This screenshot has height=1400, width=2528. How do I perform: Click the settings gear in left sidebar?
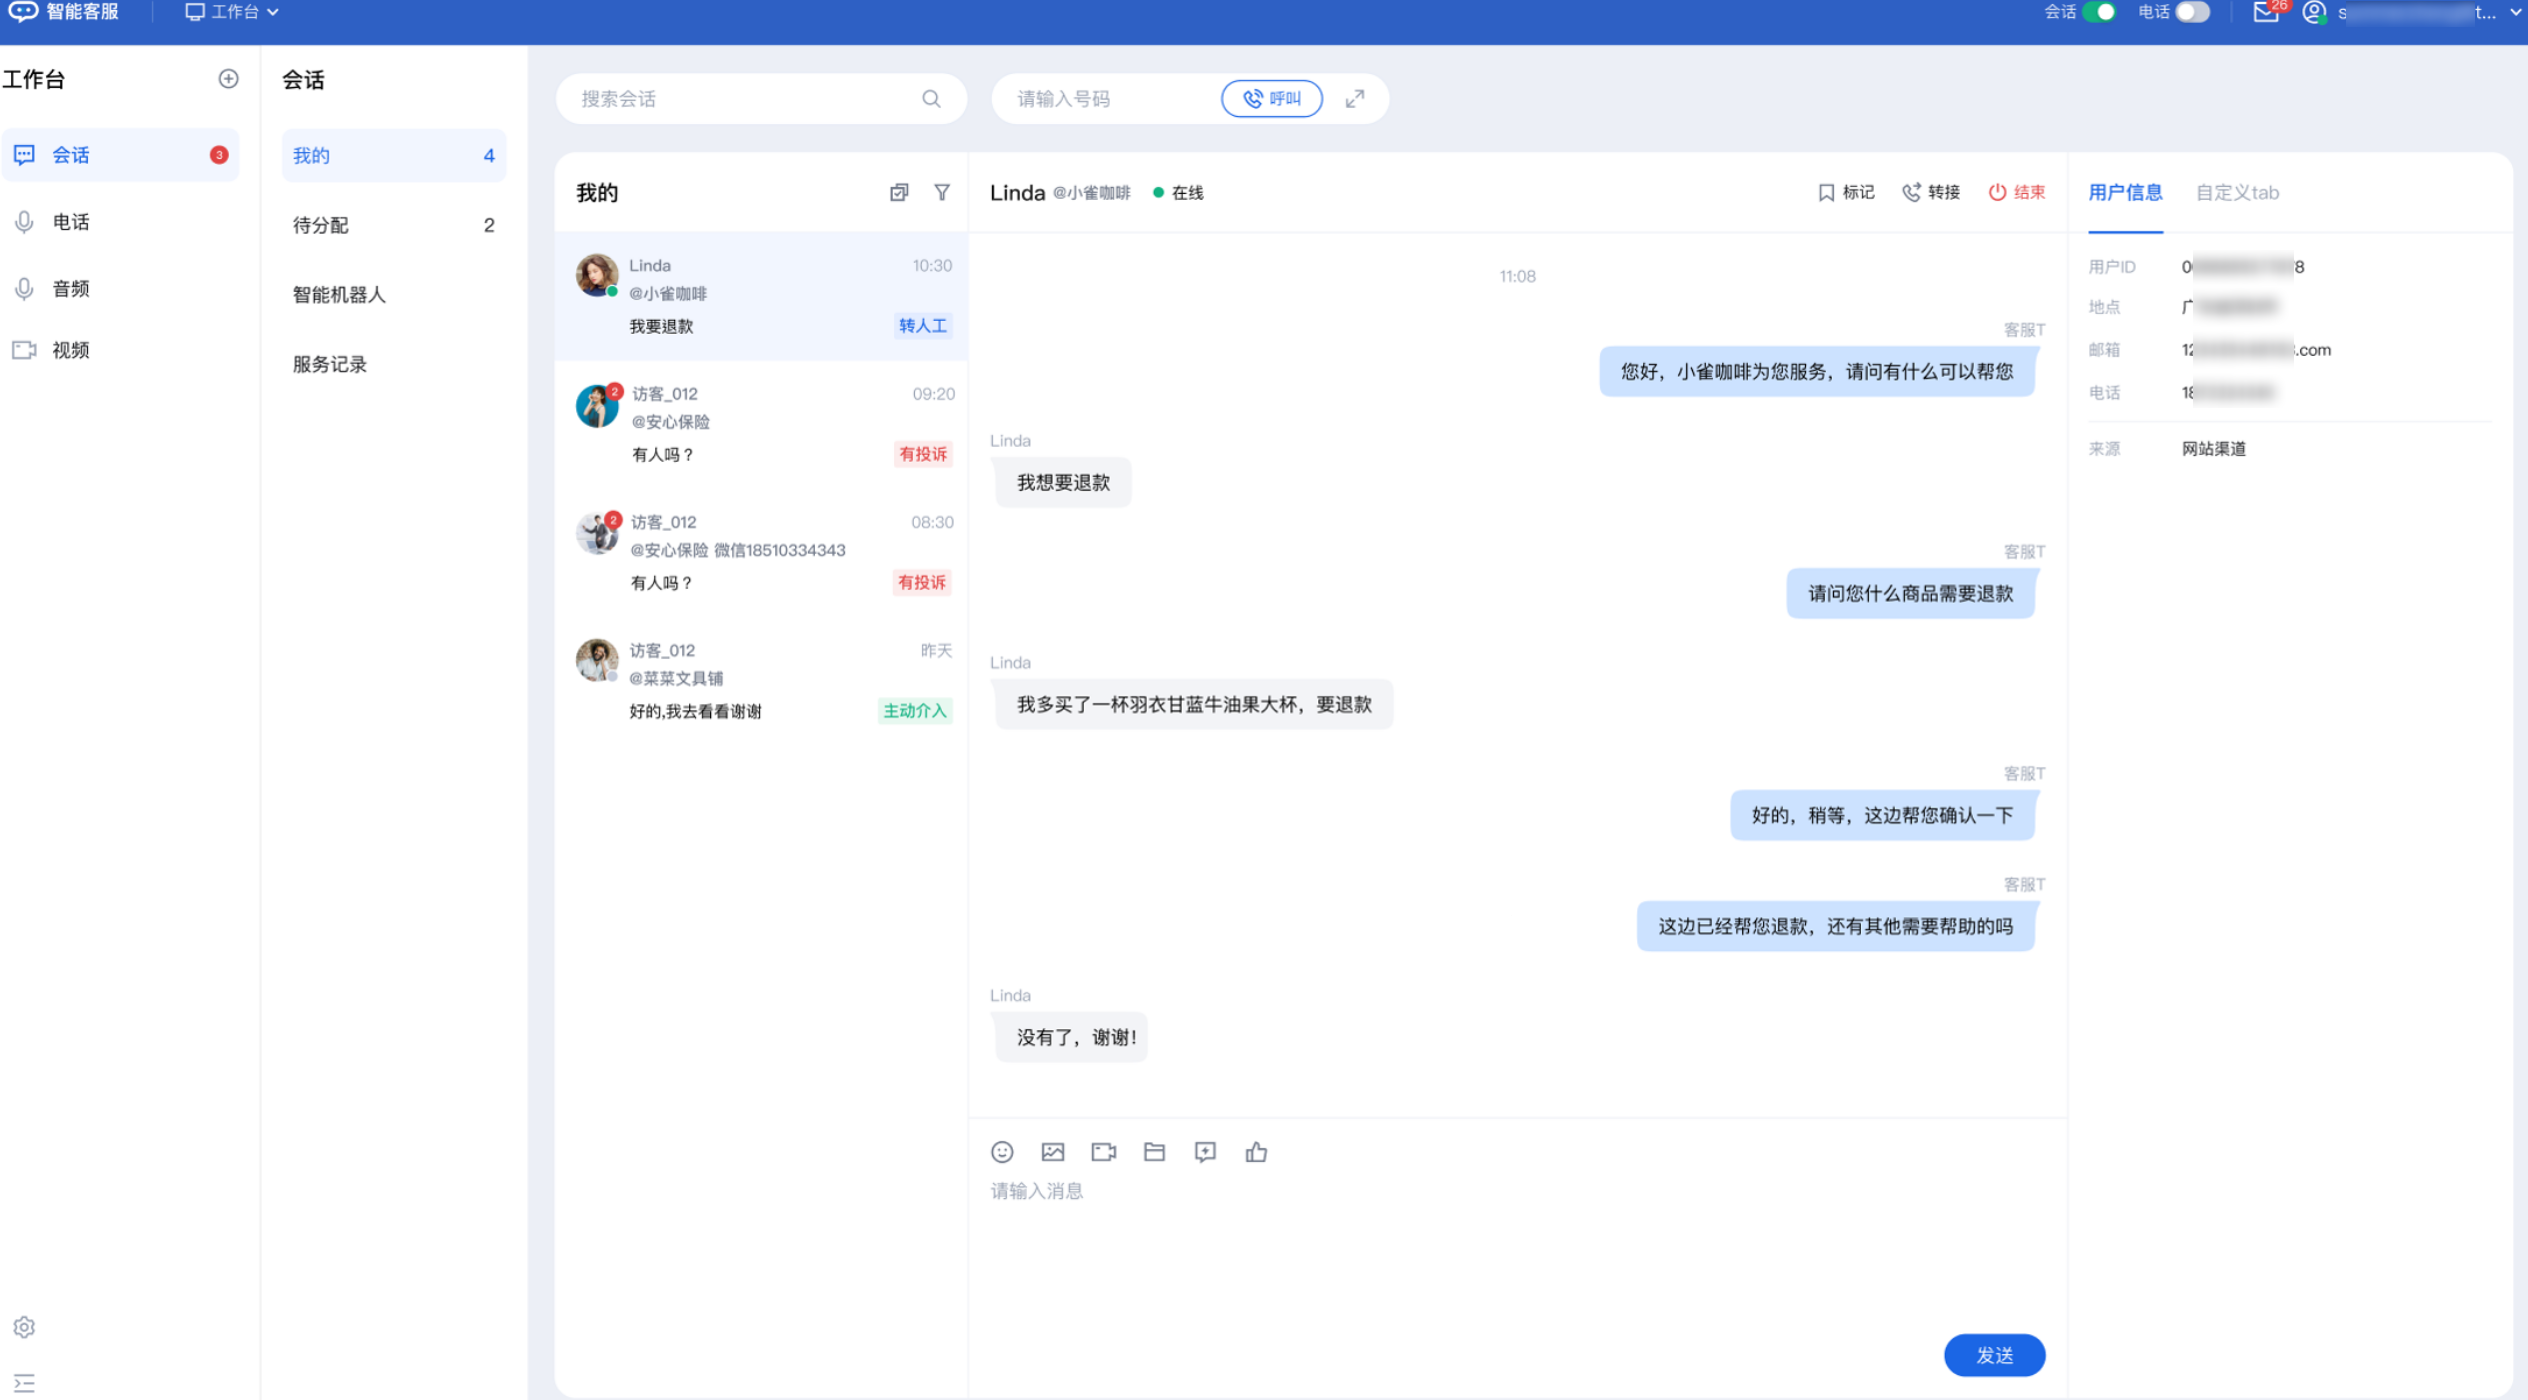(x=24, y=1327)
